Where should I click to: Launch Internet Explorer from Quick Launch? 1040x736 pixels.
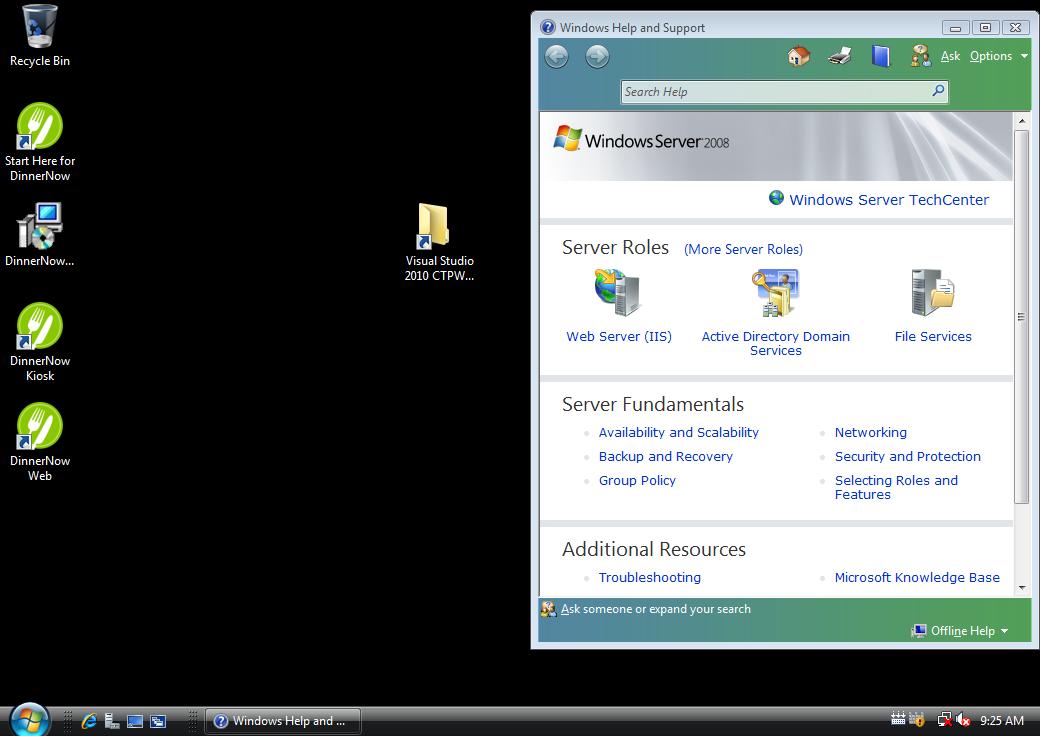(x=89, y=721)
